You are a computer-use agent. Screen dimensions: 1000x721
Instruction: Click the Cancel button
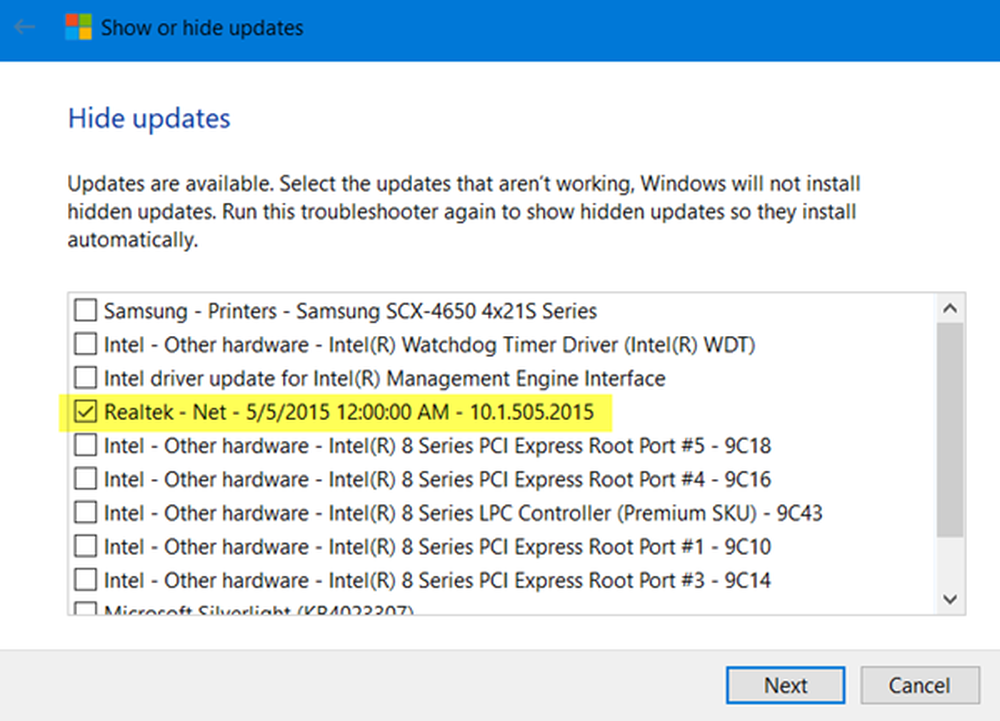[920, 685]
